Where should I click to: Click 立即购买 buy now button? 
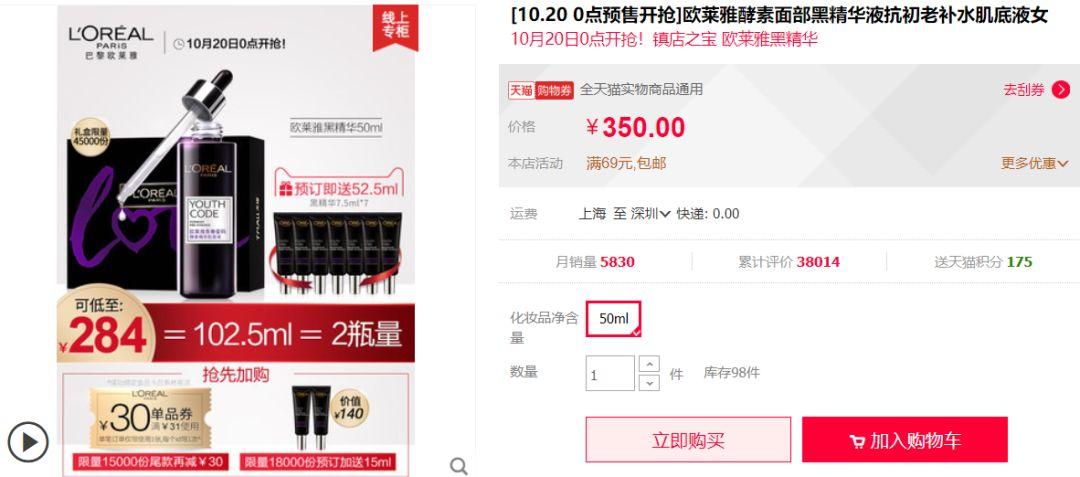click(688, 440)
